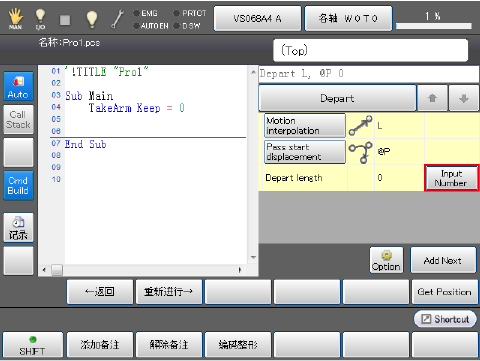
Task: Click the horizontal scroll left arrow
Action: (44, 270)
